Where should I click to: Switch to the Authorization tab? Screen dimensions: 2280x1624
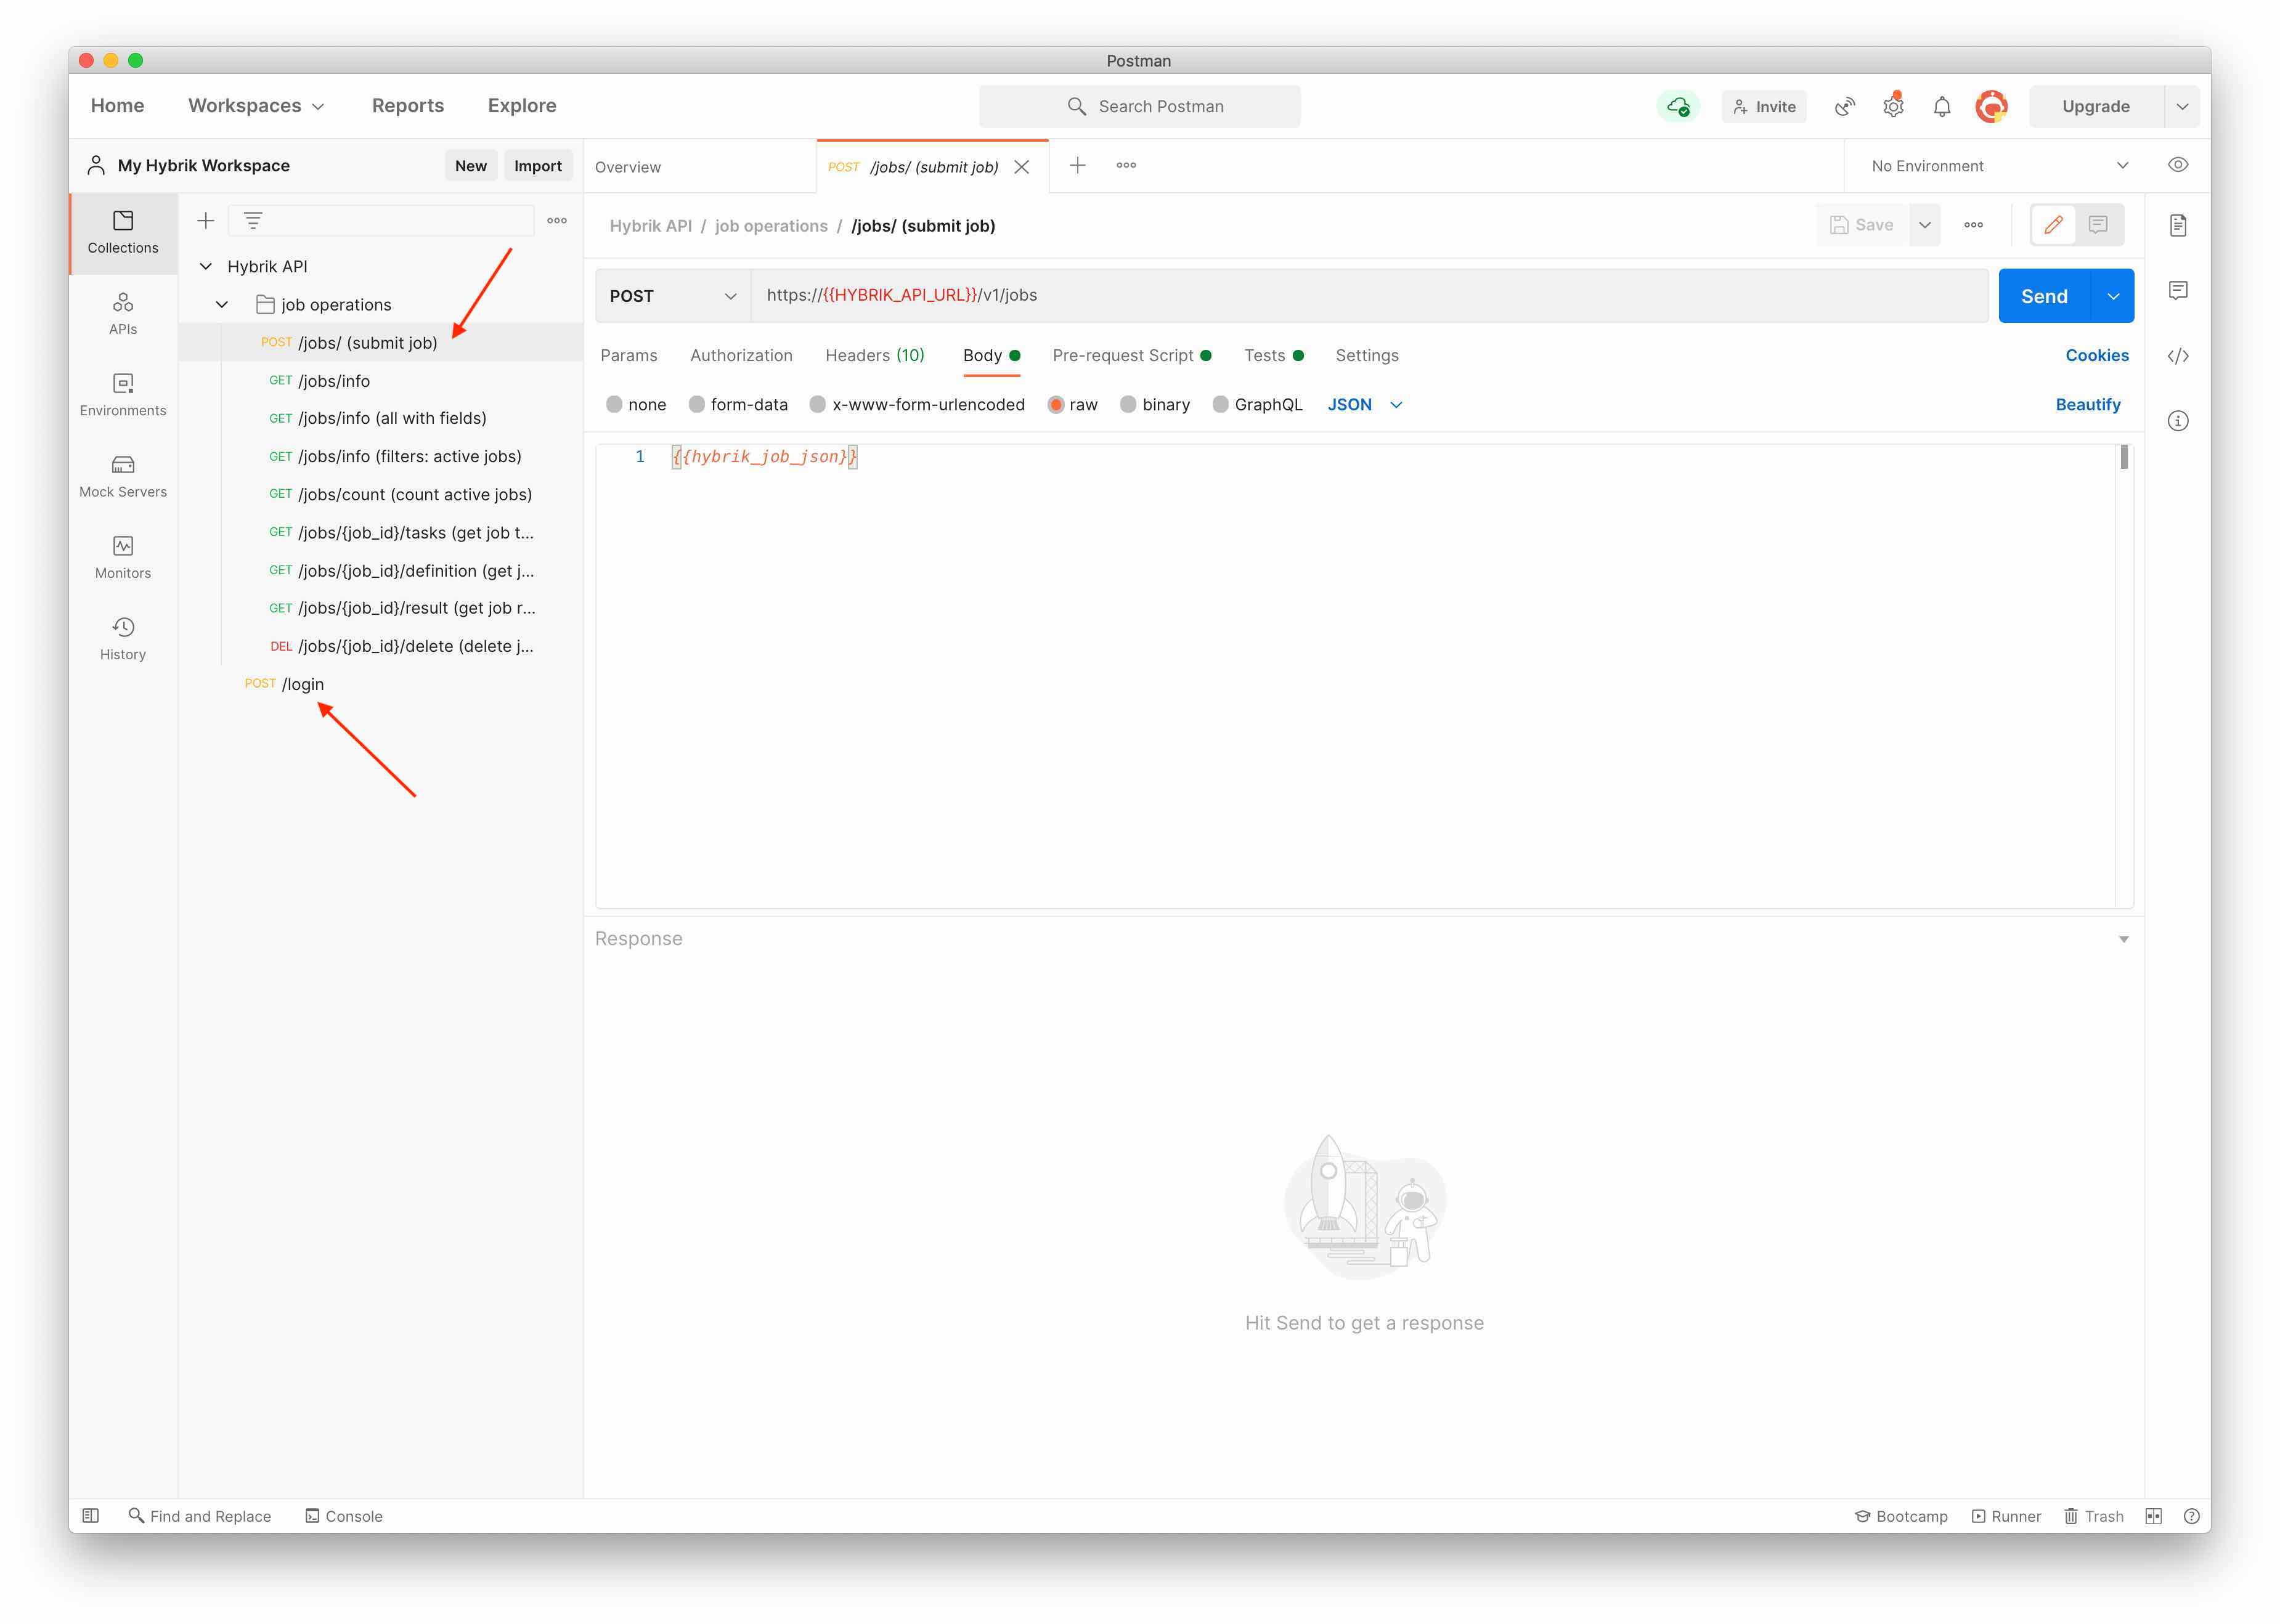(x=741, y=355)
